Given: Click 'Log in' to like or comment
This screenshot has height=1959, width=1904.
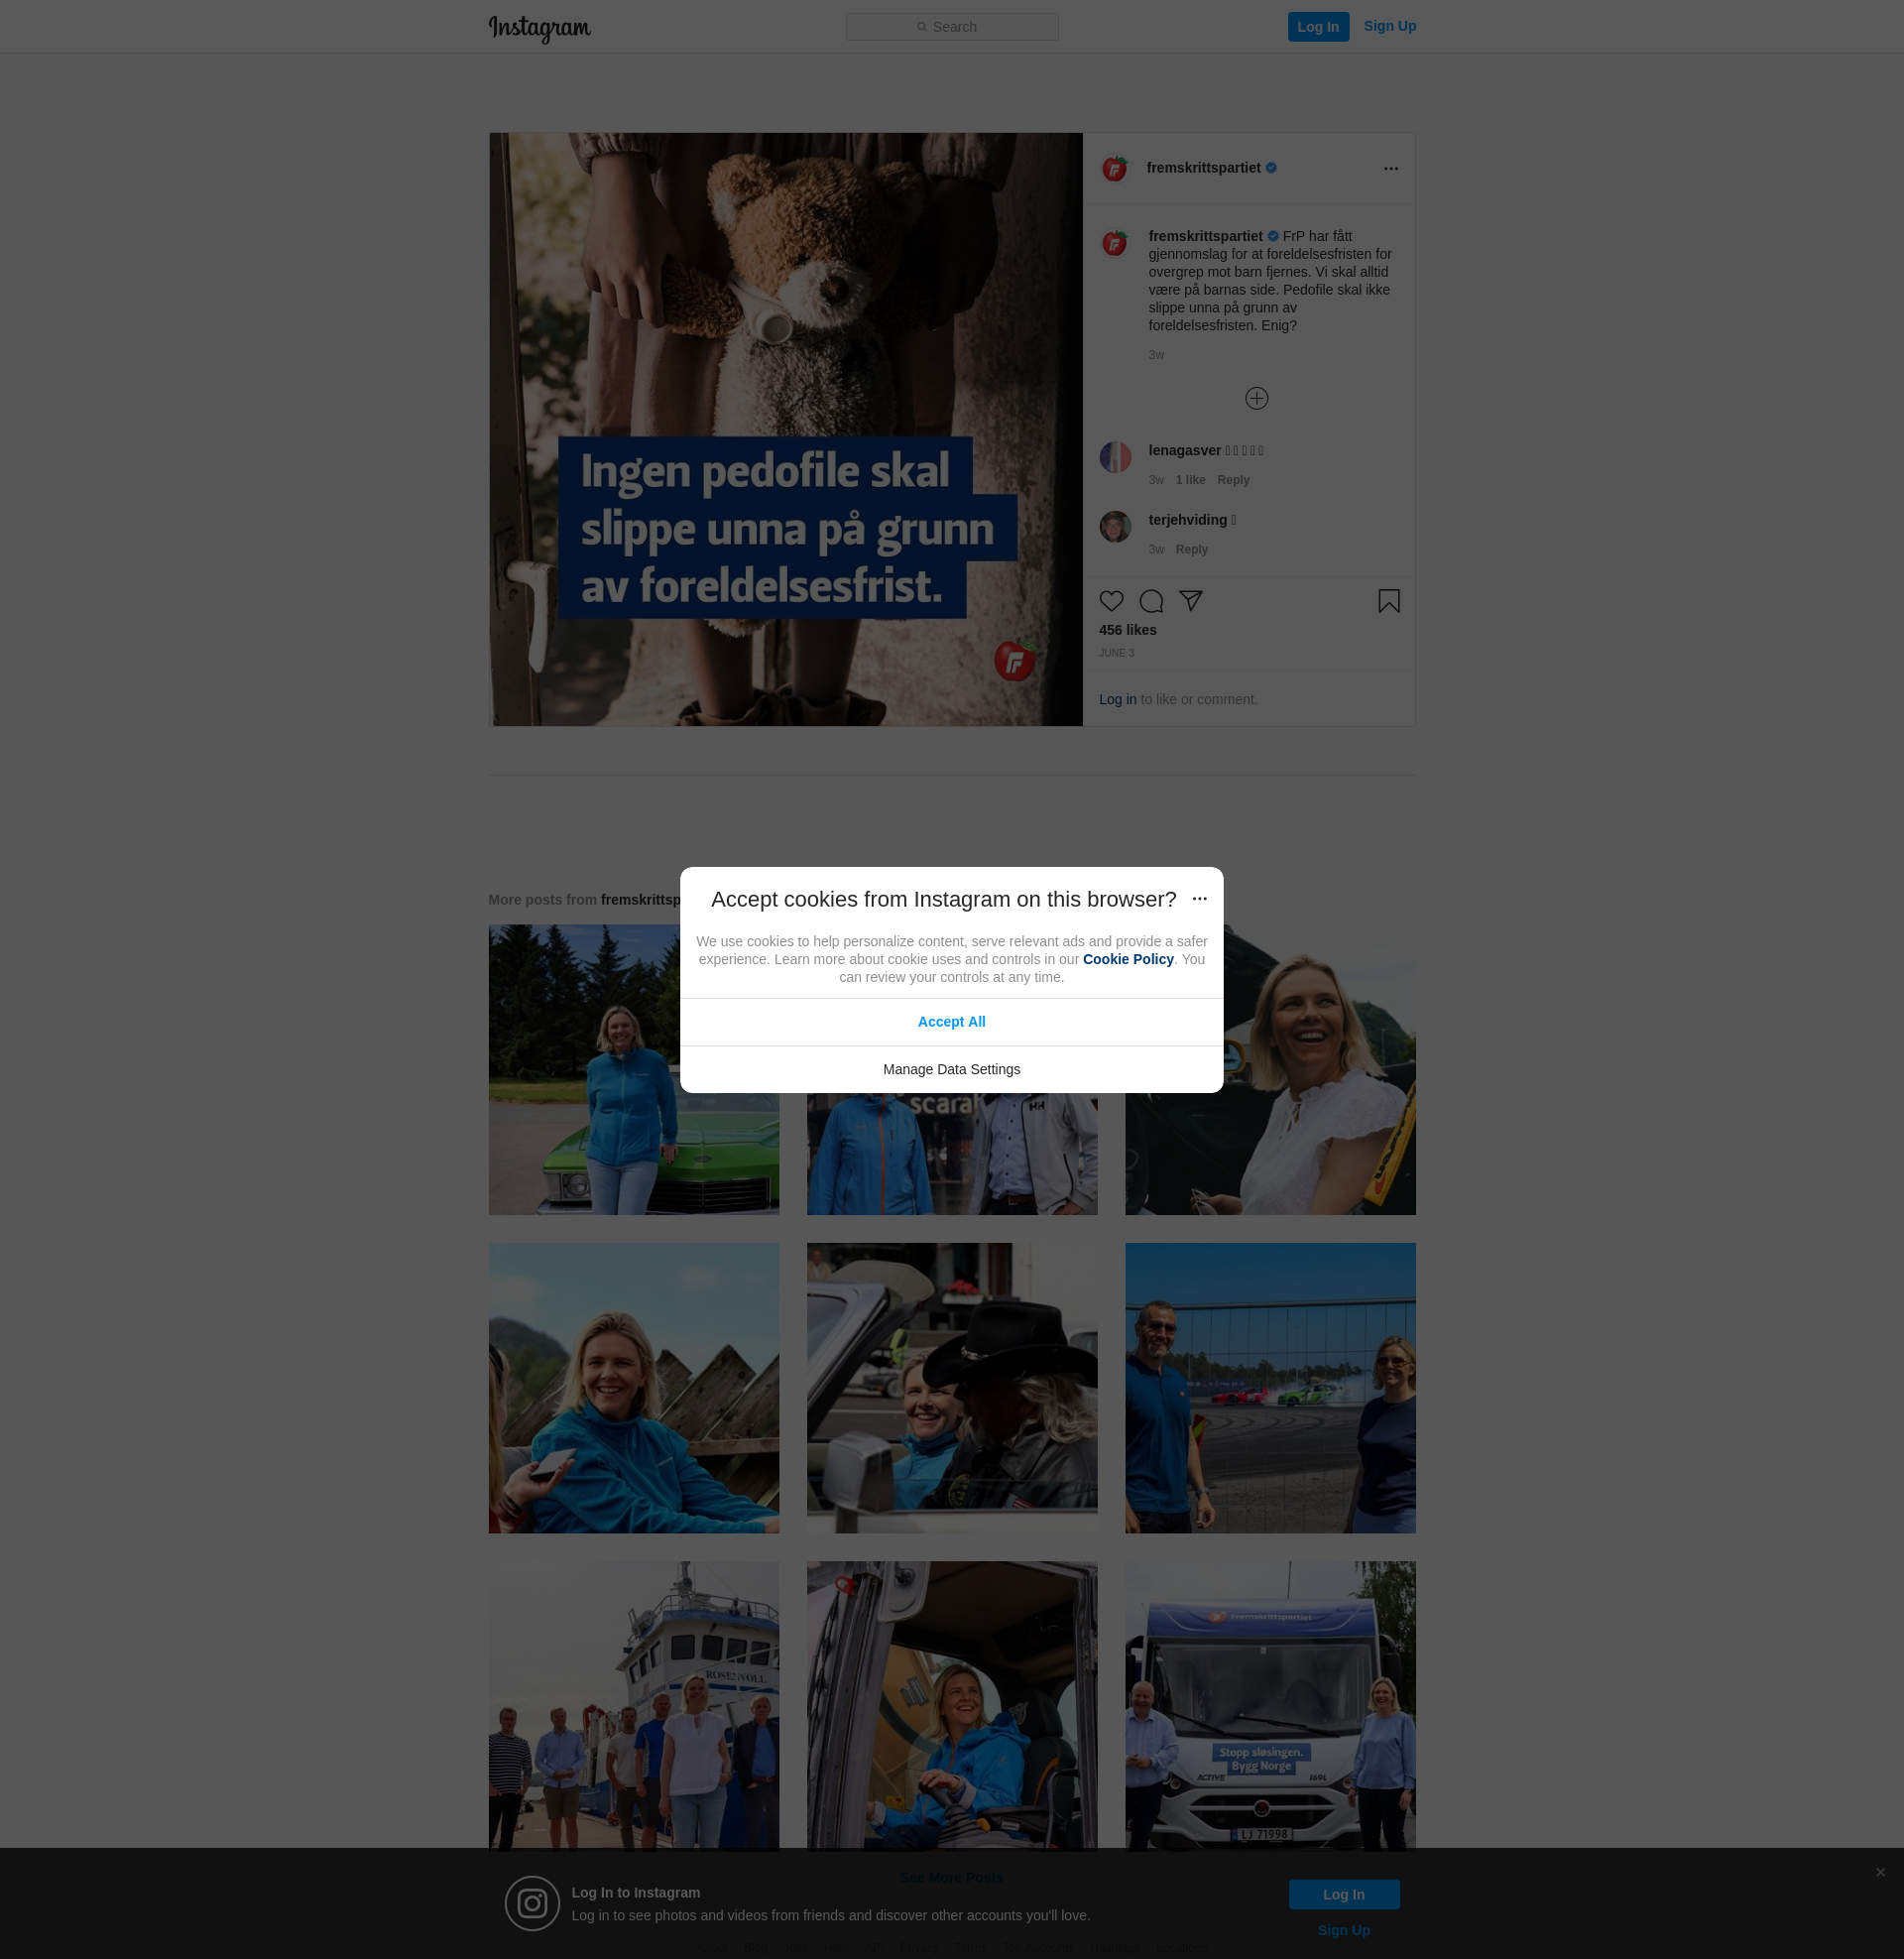Looking at the screenshot, I should pos(1117,700).
